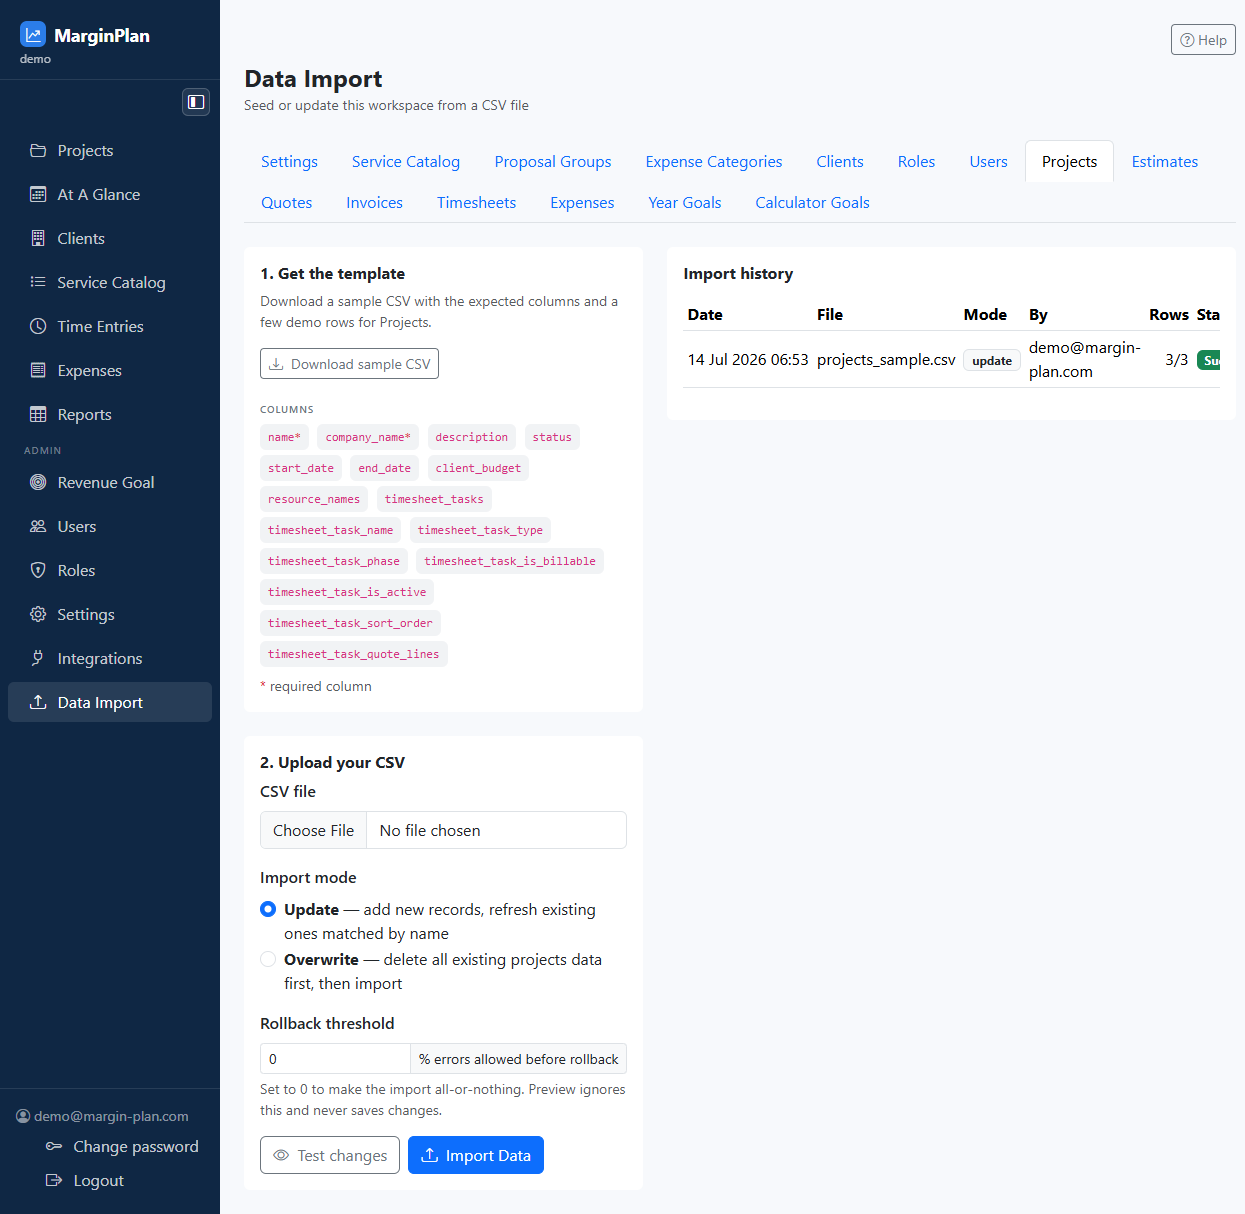
Task: Click the Roles shield icon in sidebar
Action: pyautogui.click(x=38, y=570)
